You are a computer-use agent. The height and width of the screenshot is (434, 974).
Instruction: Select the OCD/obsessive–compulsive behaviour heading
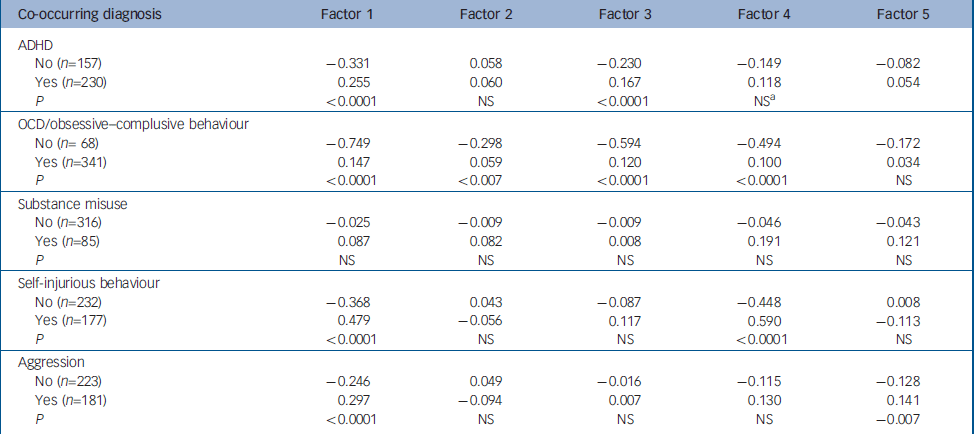pos(129,123)
